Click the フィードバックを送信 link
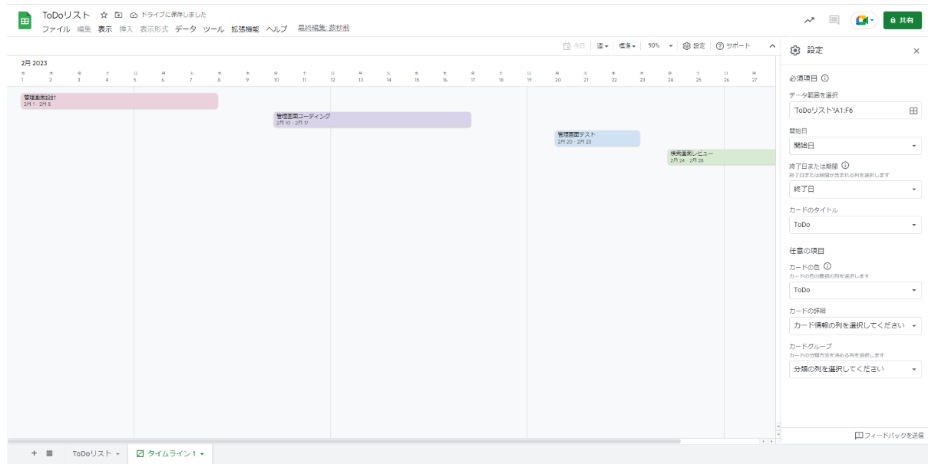 (x=887, y=436)
